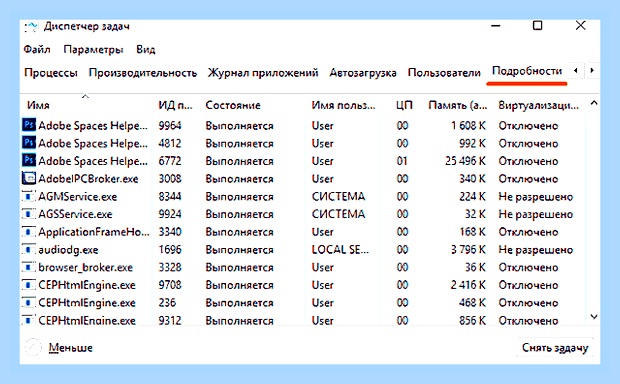The width and height of the screenshot is (620, 384).
Task: Maximize the Диспетчер задач window
Action: tap(537, 26)
